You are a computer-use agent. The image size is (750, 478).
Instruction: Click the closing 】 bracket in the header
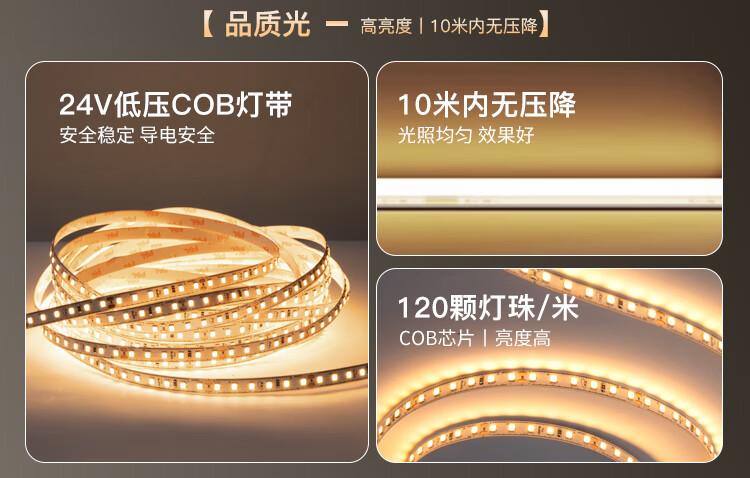click(544, 25)
